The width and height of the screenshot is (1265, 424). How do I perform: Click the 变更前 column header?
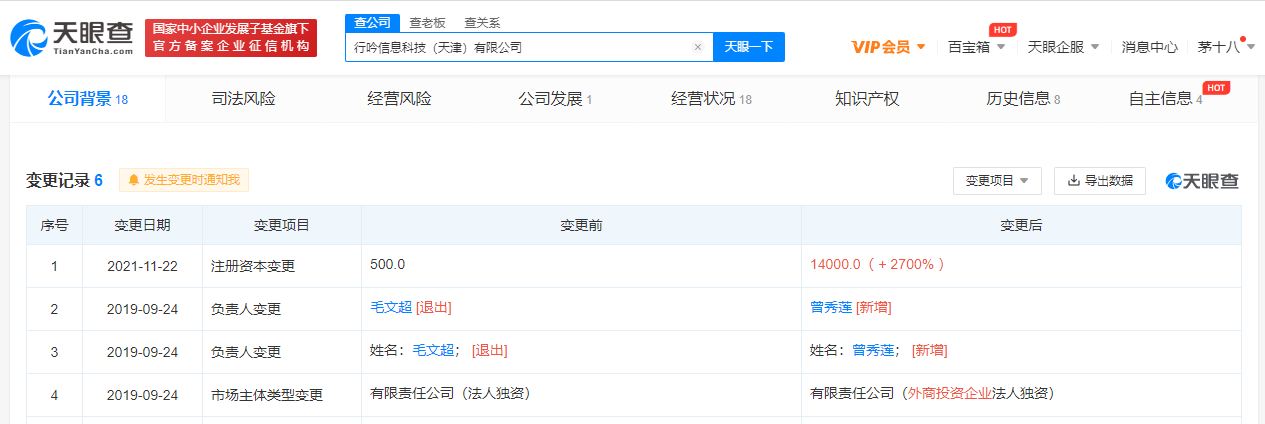pos(581,225)
